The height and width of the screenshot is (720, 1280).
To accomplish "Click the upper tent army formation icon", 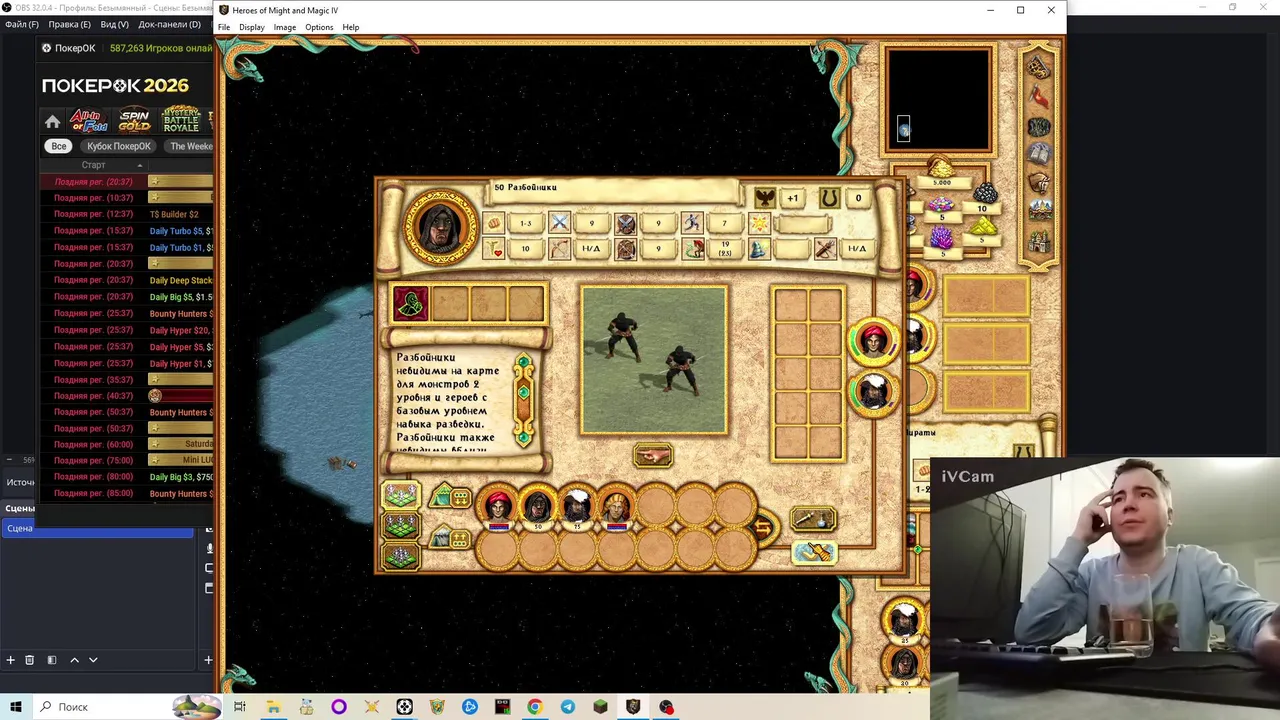I will click(x=450, y=496).
